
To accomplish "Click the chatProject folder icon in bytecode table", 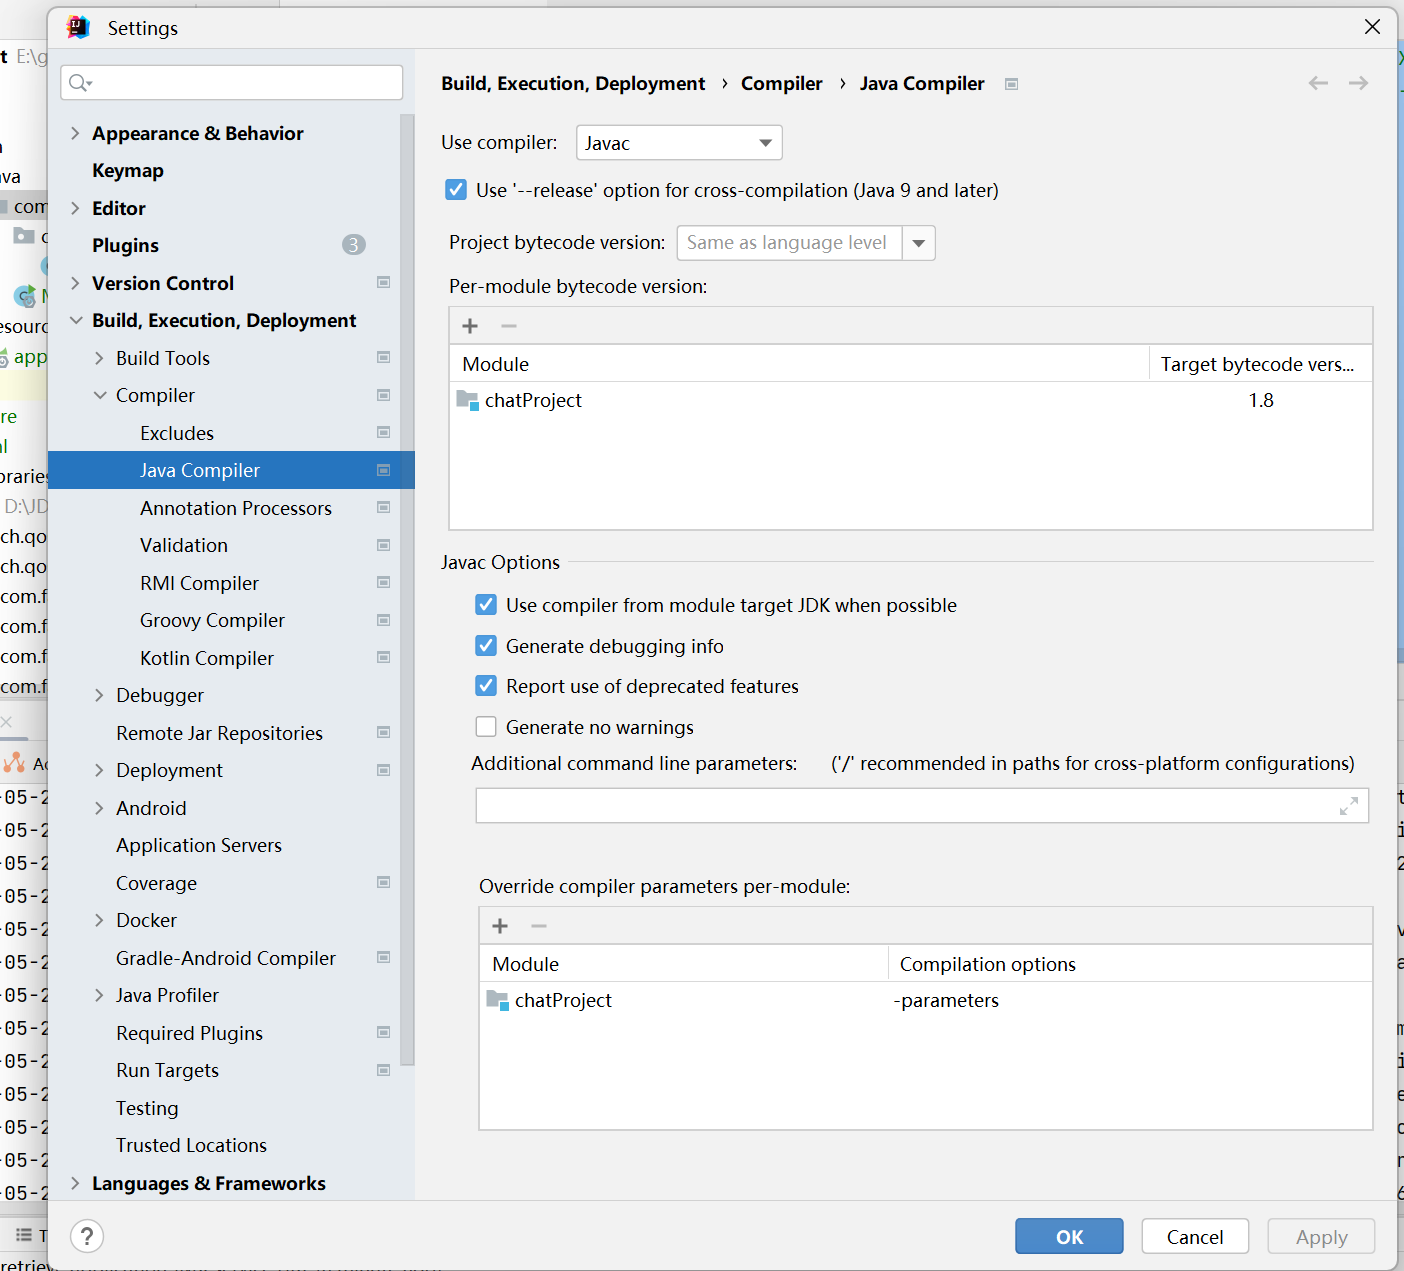I will pos(467,400).
